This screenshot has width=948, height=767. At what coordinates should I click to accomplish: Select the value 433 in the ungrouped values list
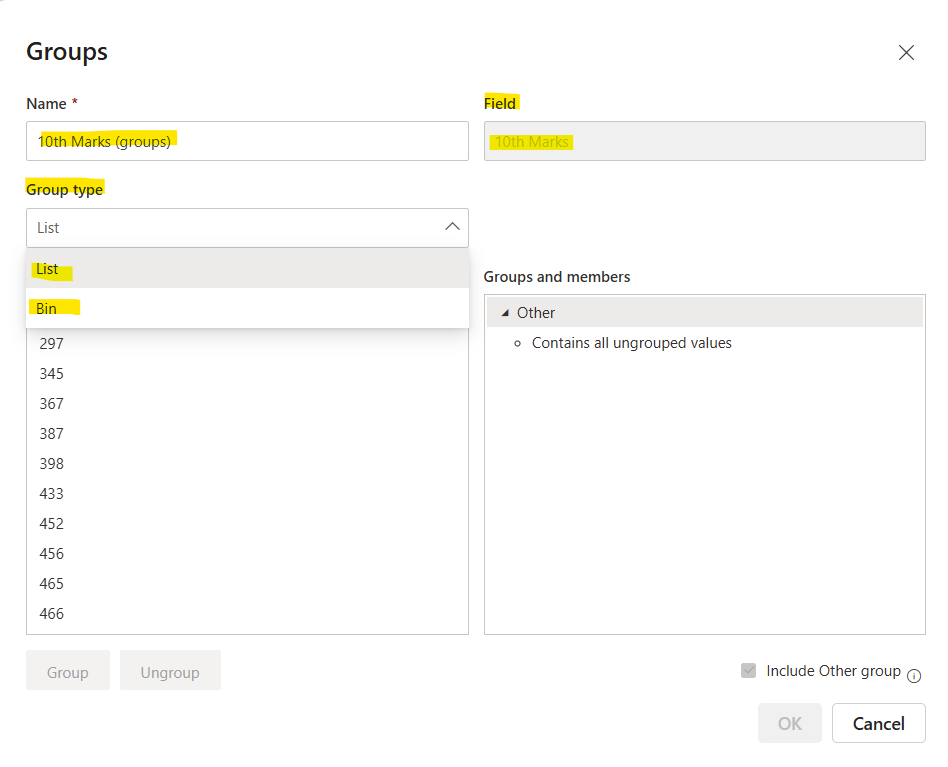[51, 493]
